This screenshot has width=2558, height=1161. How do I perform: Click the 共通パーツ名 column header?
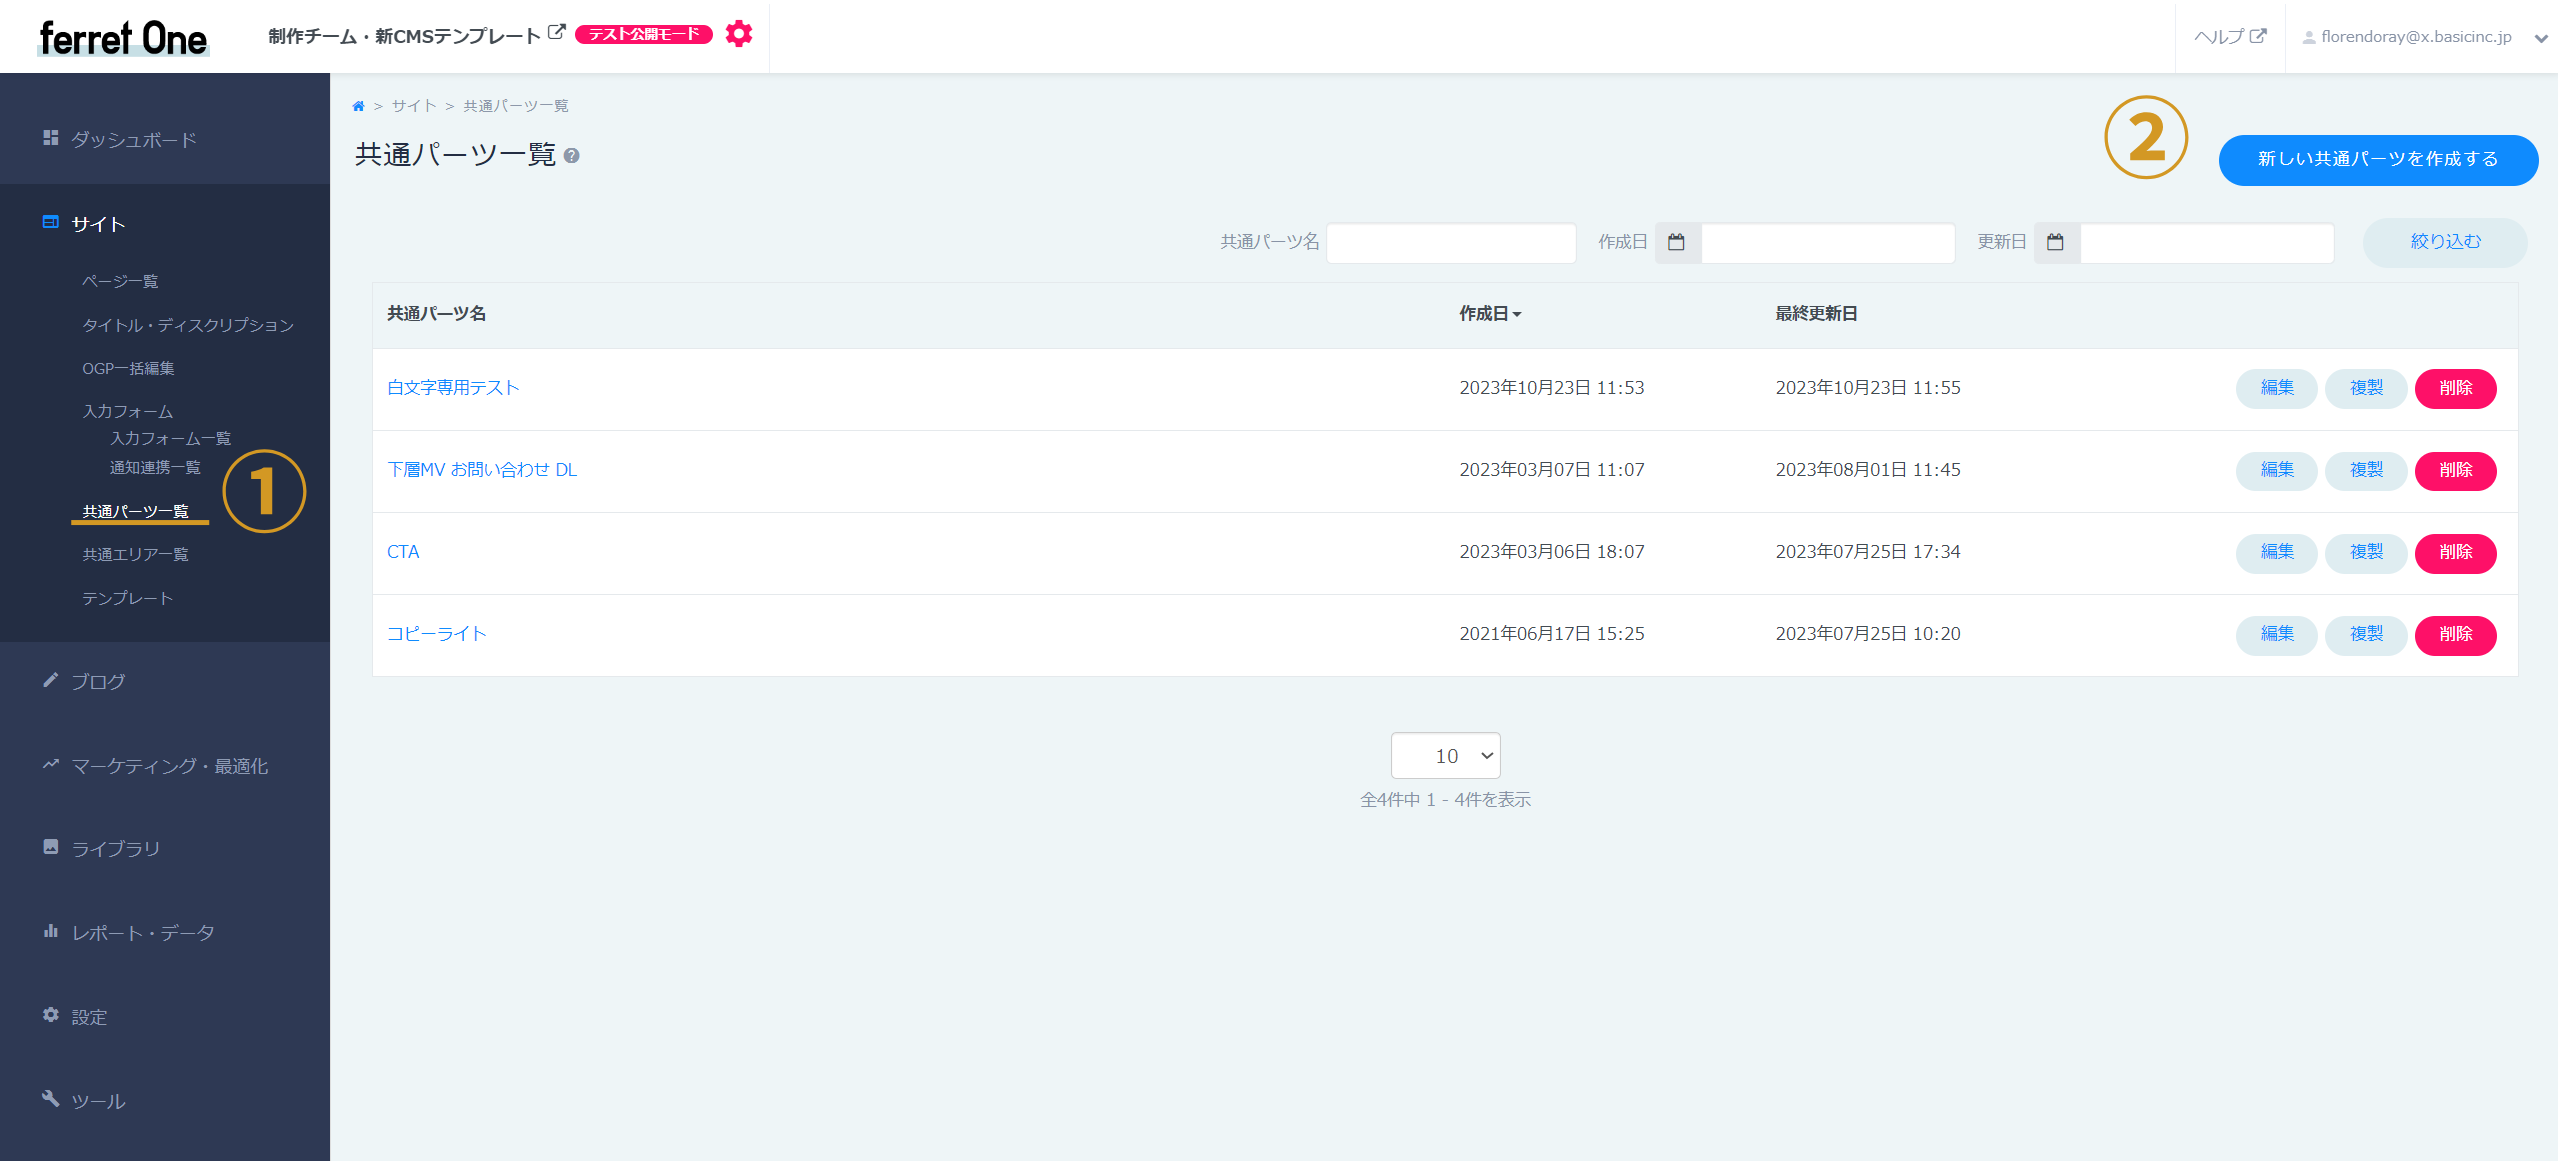tap(436, 314)
